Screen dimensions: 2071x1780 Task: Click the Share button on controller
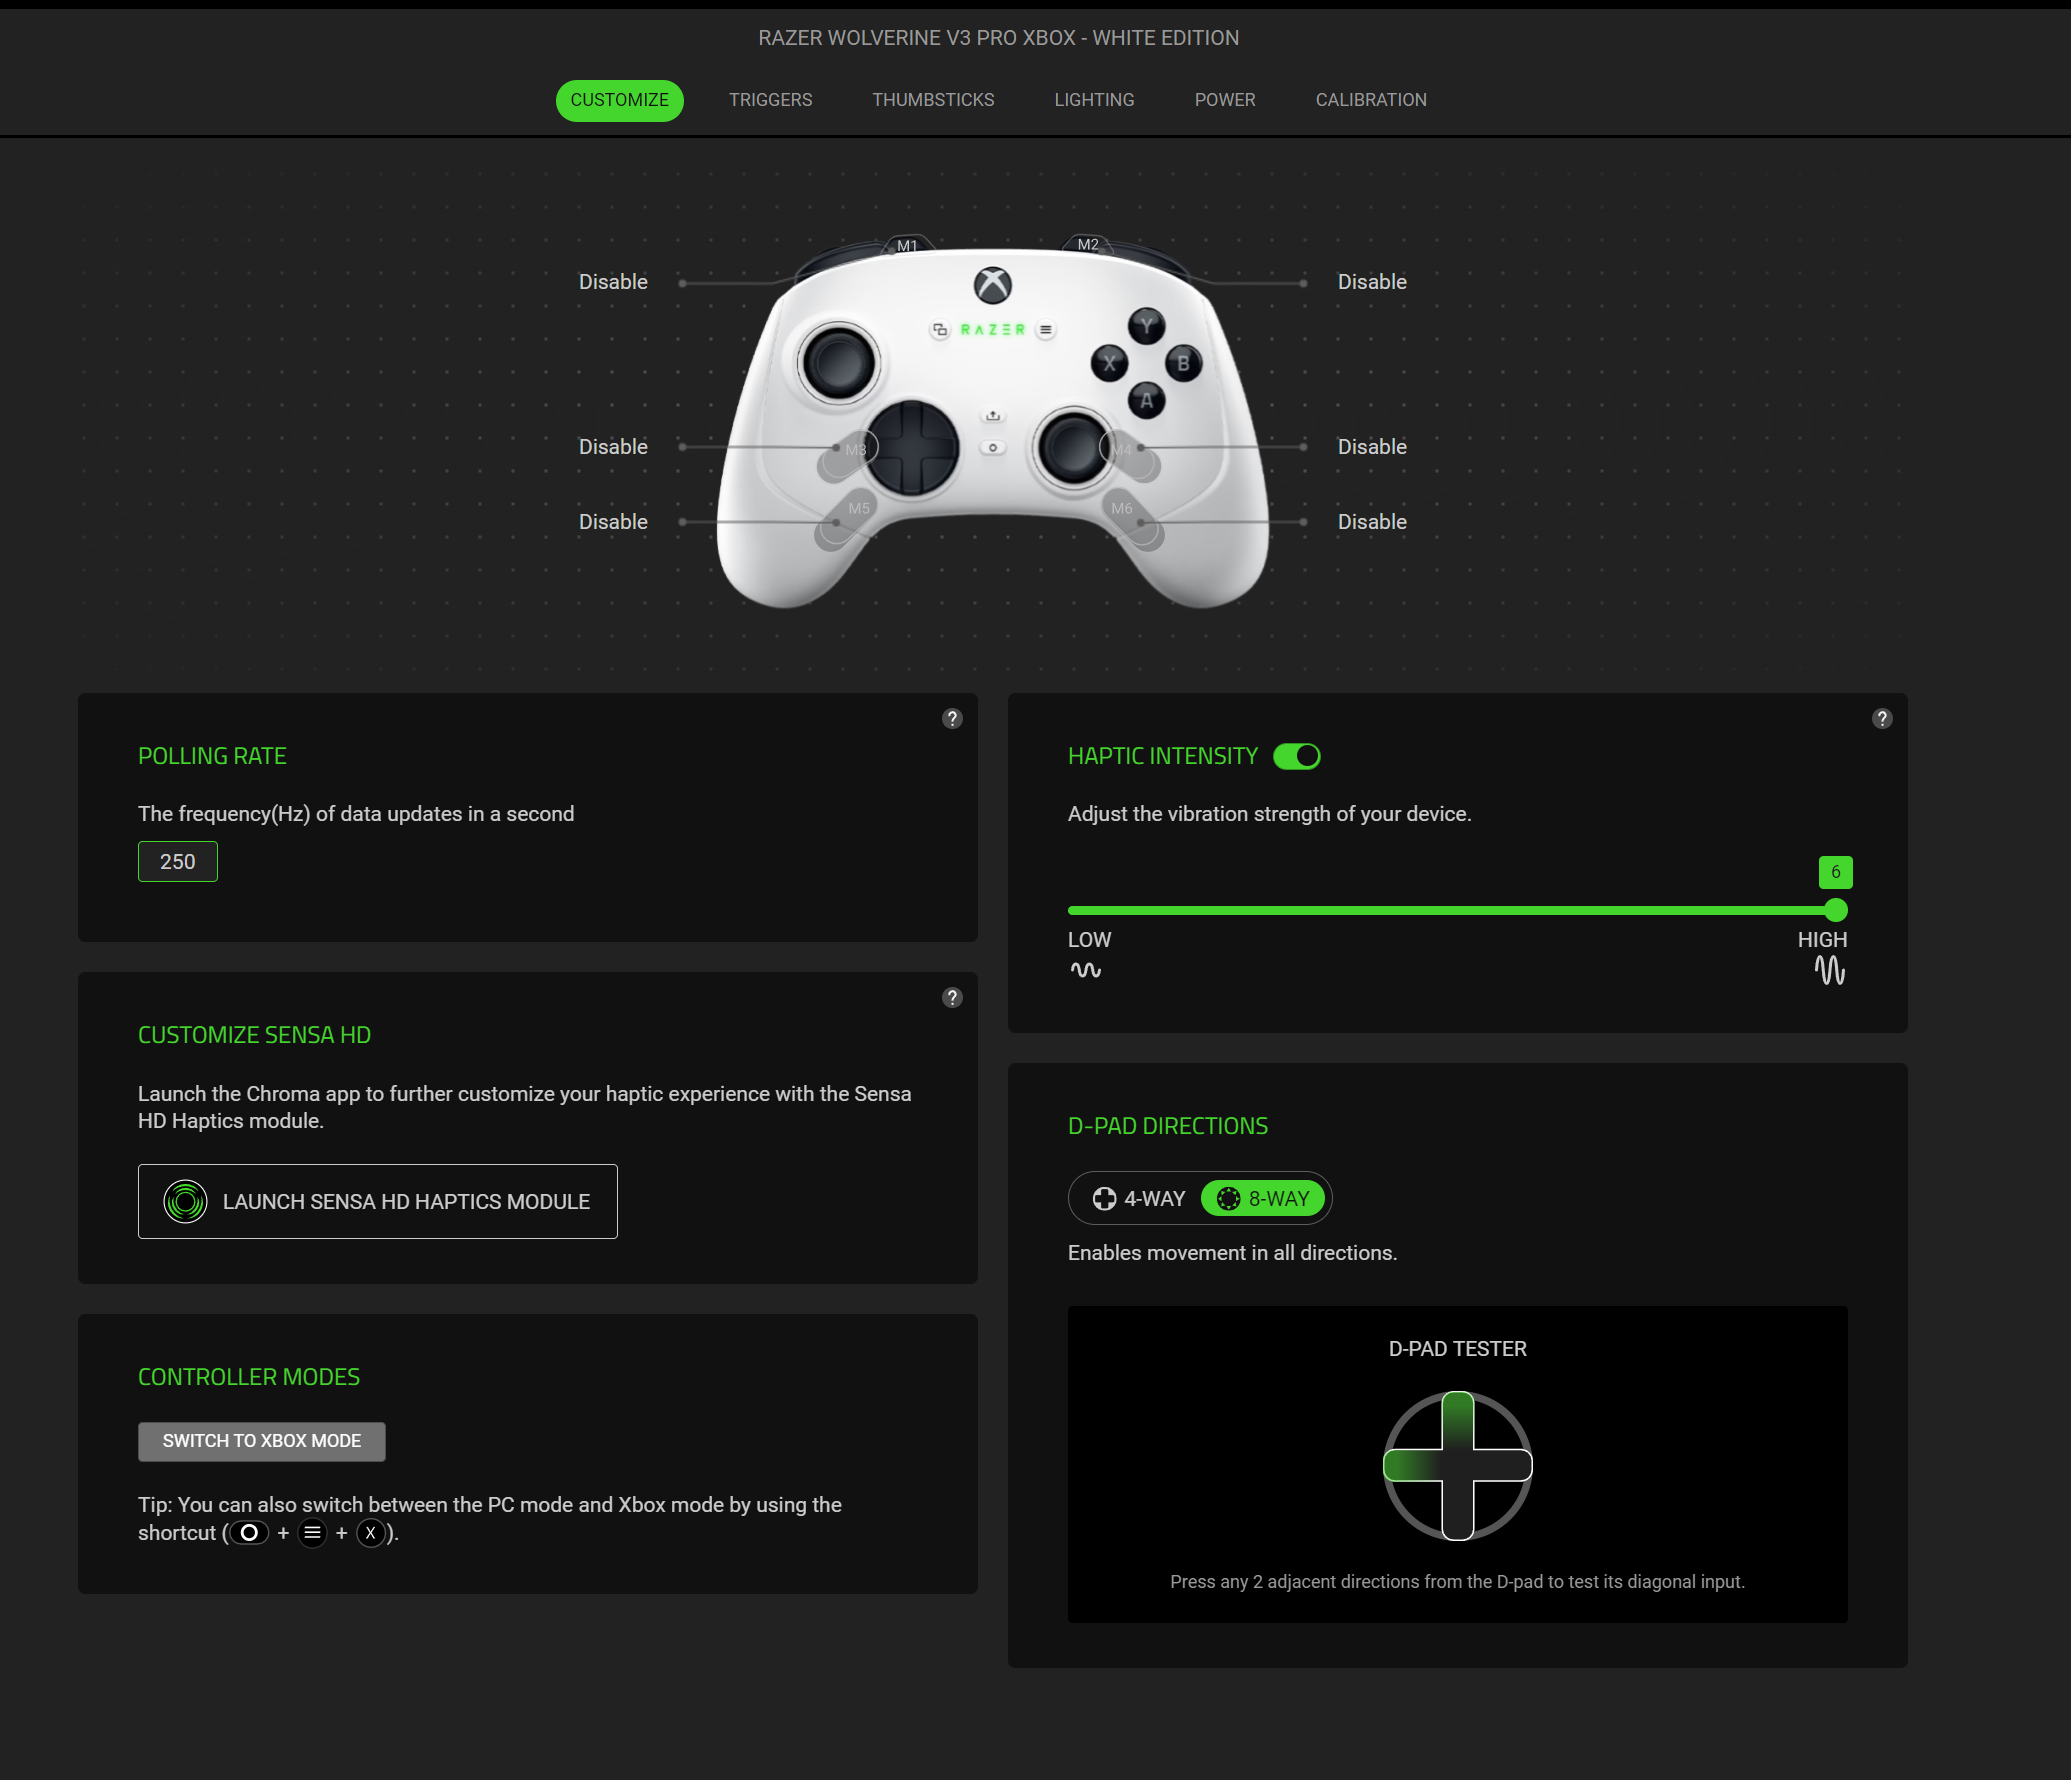click(x=993, y=415)
